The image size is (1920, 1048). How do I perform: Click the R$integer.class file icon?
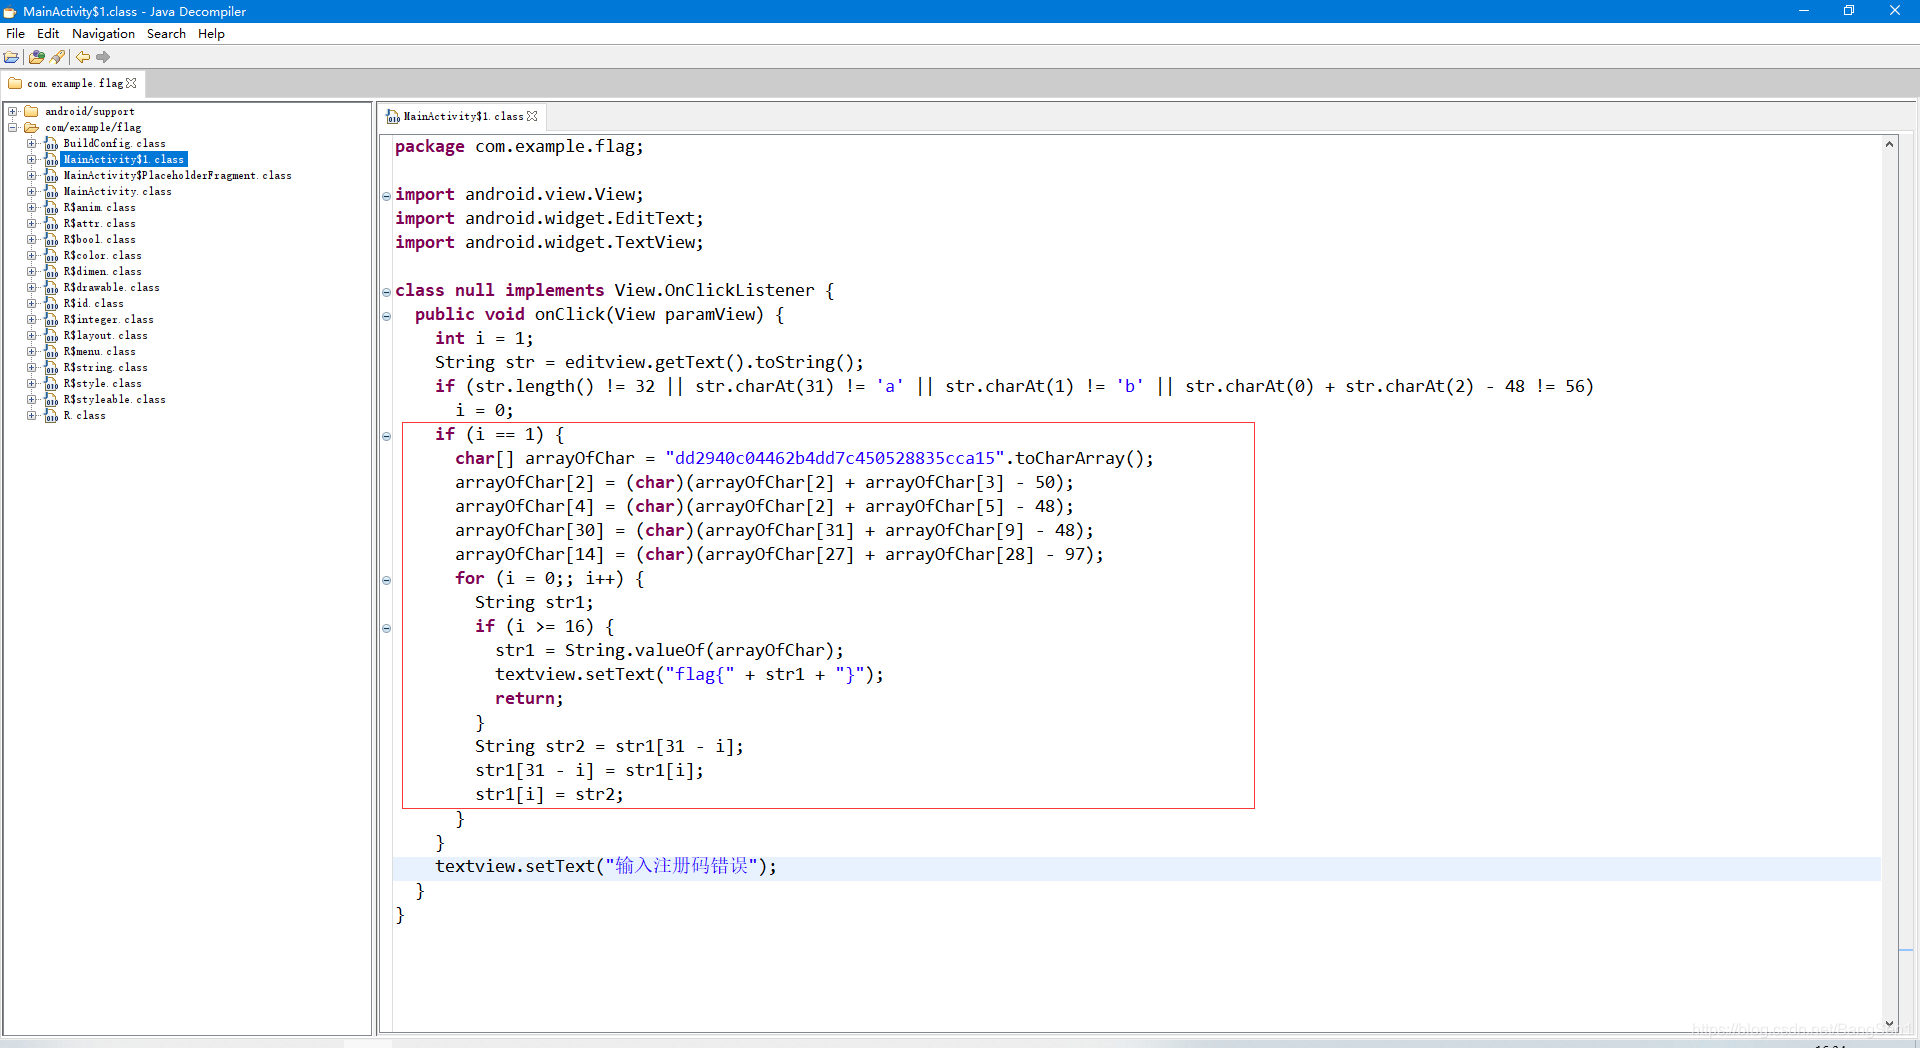click(x=51, y=319)
